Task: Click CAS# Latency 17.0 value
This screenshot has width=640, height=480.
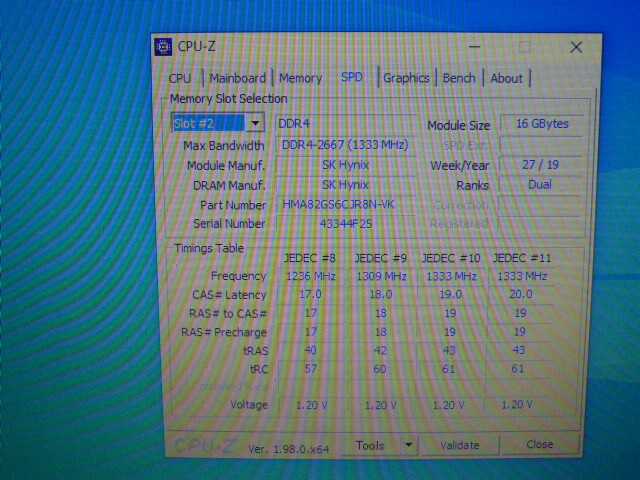Action: pyautogui.click(x=310, y=294)
